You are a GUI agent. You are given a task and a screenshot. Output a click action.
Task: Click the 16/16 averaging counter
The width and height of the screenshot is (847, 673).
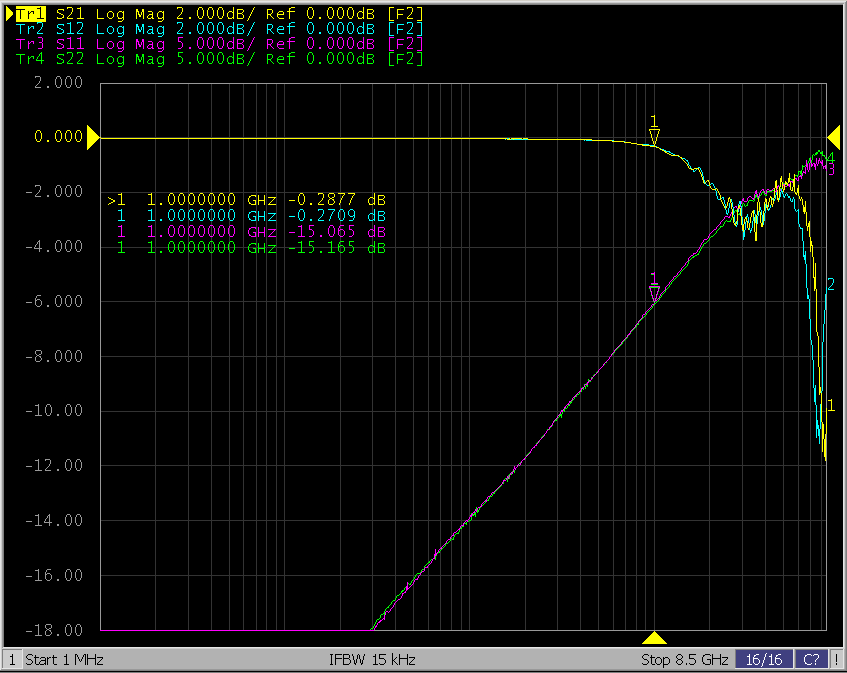coord(763,660)
